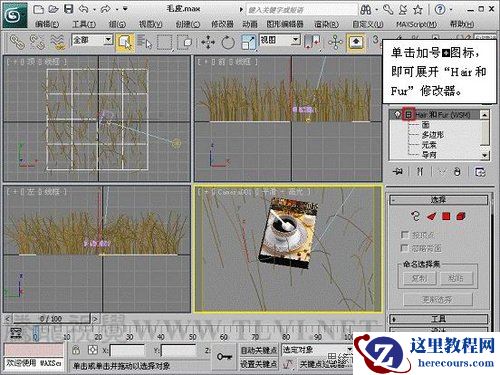Image resolution: width=500 pixels, height=375 pixels.
Task: Click the 自动关键点 auto key button
Action: [x=259, y=350]
